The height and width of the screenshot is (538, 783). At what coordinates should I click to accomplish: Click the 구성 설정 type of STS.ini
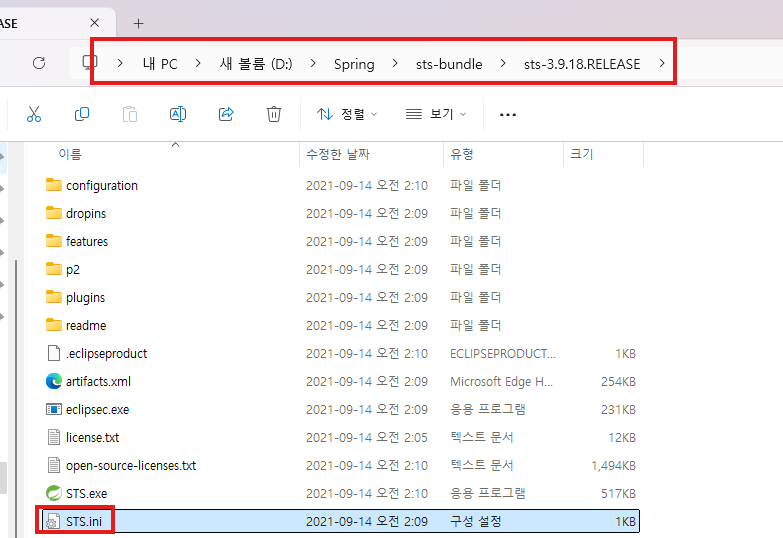point(475,522)
